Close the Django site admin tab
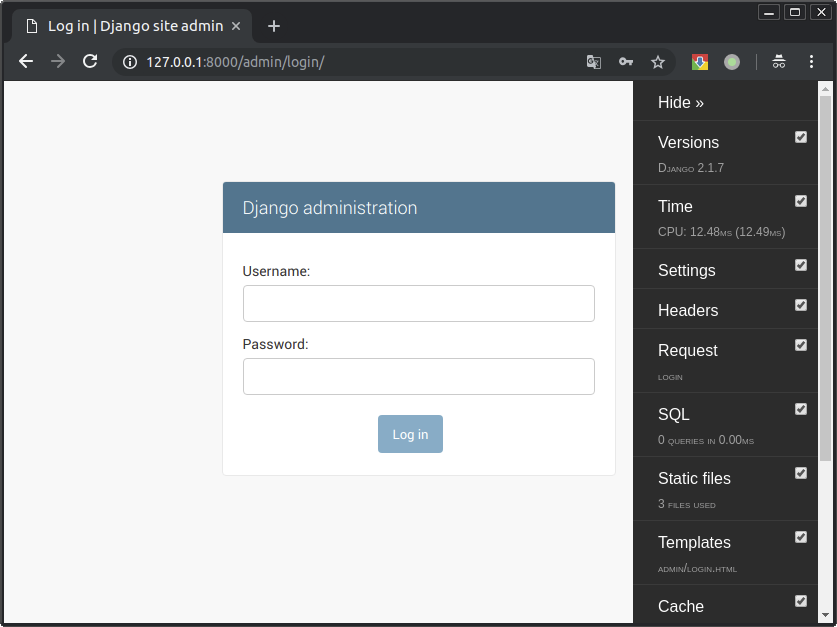Image resolution: width=837 pixels, height=627 pixels. point(236,26)
